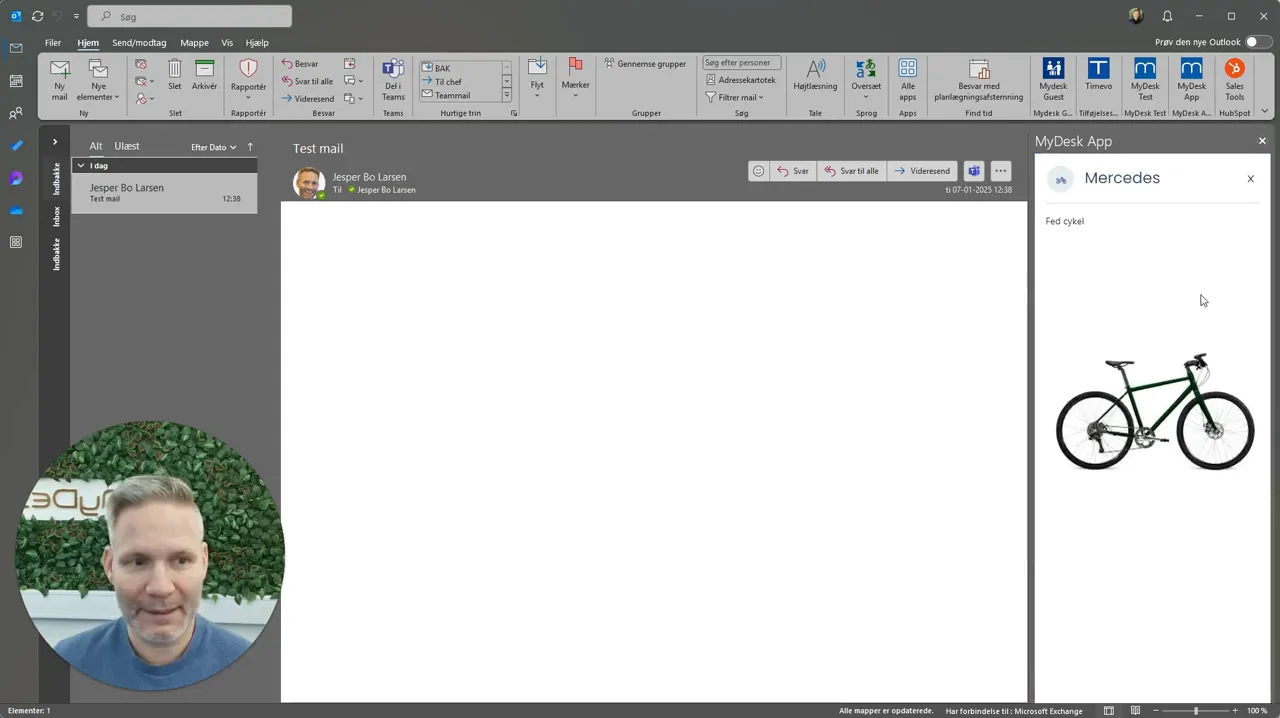The width and height of the screenshot is (1280, 718).
Task: Open the Mappe ribbon tab
Action: click(194, 43)
